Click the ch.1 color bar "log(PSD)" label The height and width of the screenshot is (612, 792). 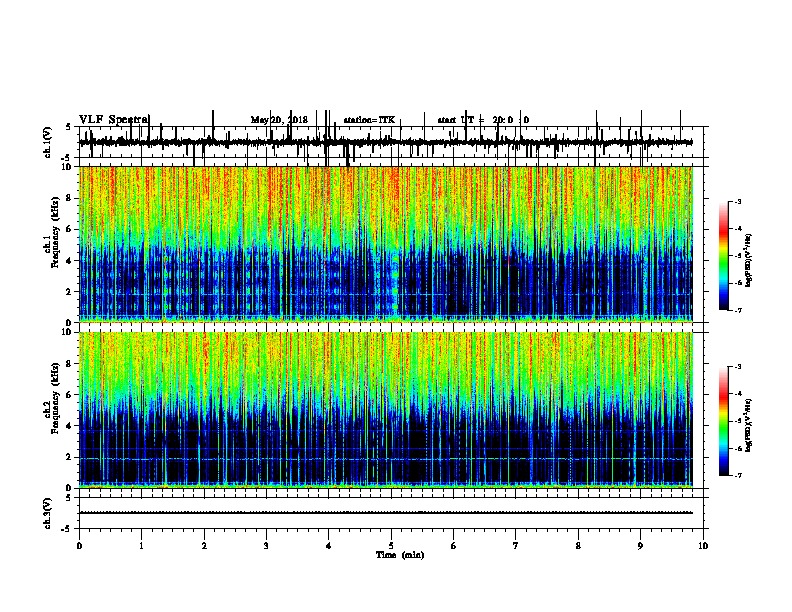coord(748,260)
